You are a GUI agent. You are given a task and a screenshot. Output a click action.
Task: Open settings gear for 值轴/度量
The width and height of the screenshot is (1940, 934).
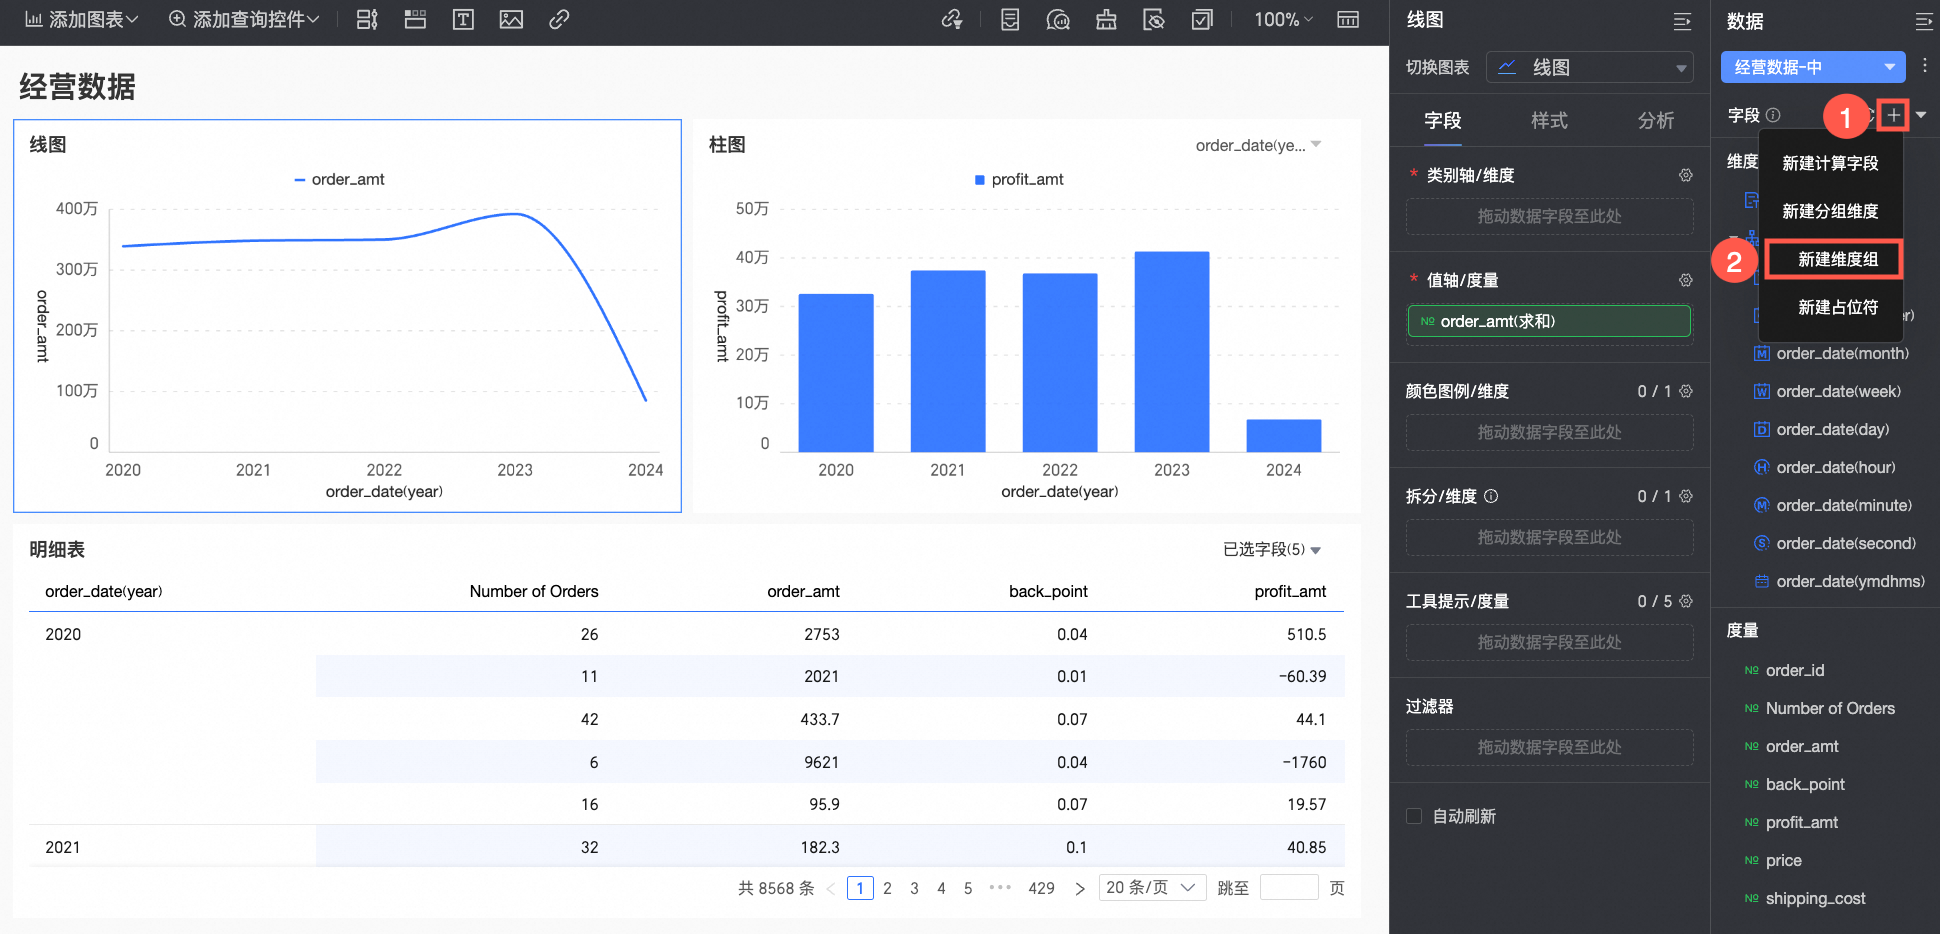click(x=1686, y=280)
